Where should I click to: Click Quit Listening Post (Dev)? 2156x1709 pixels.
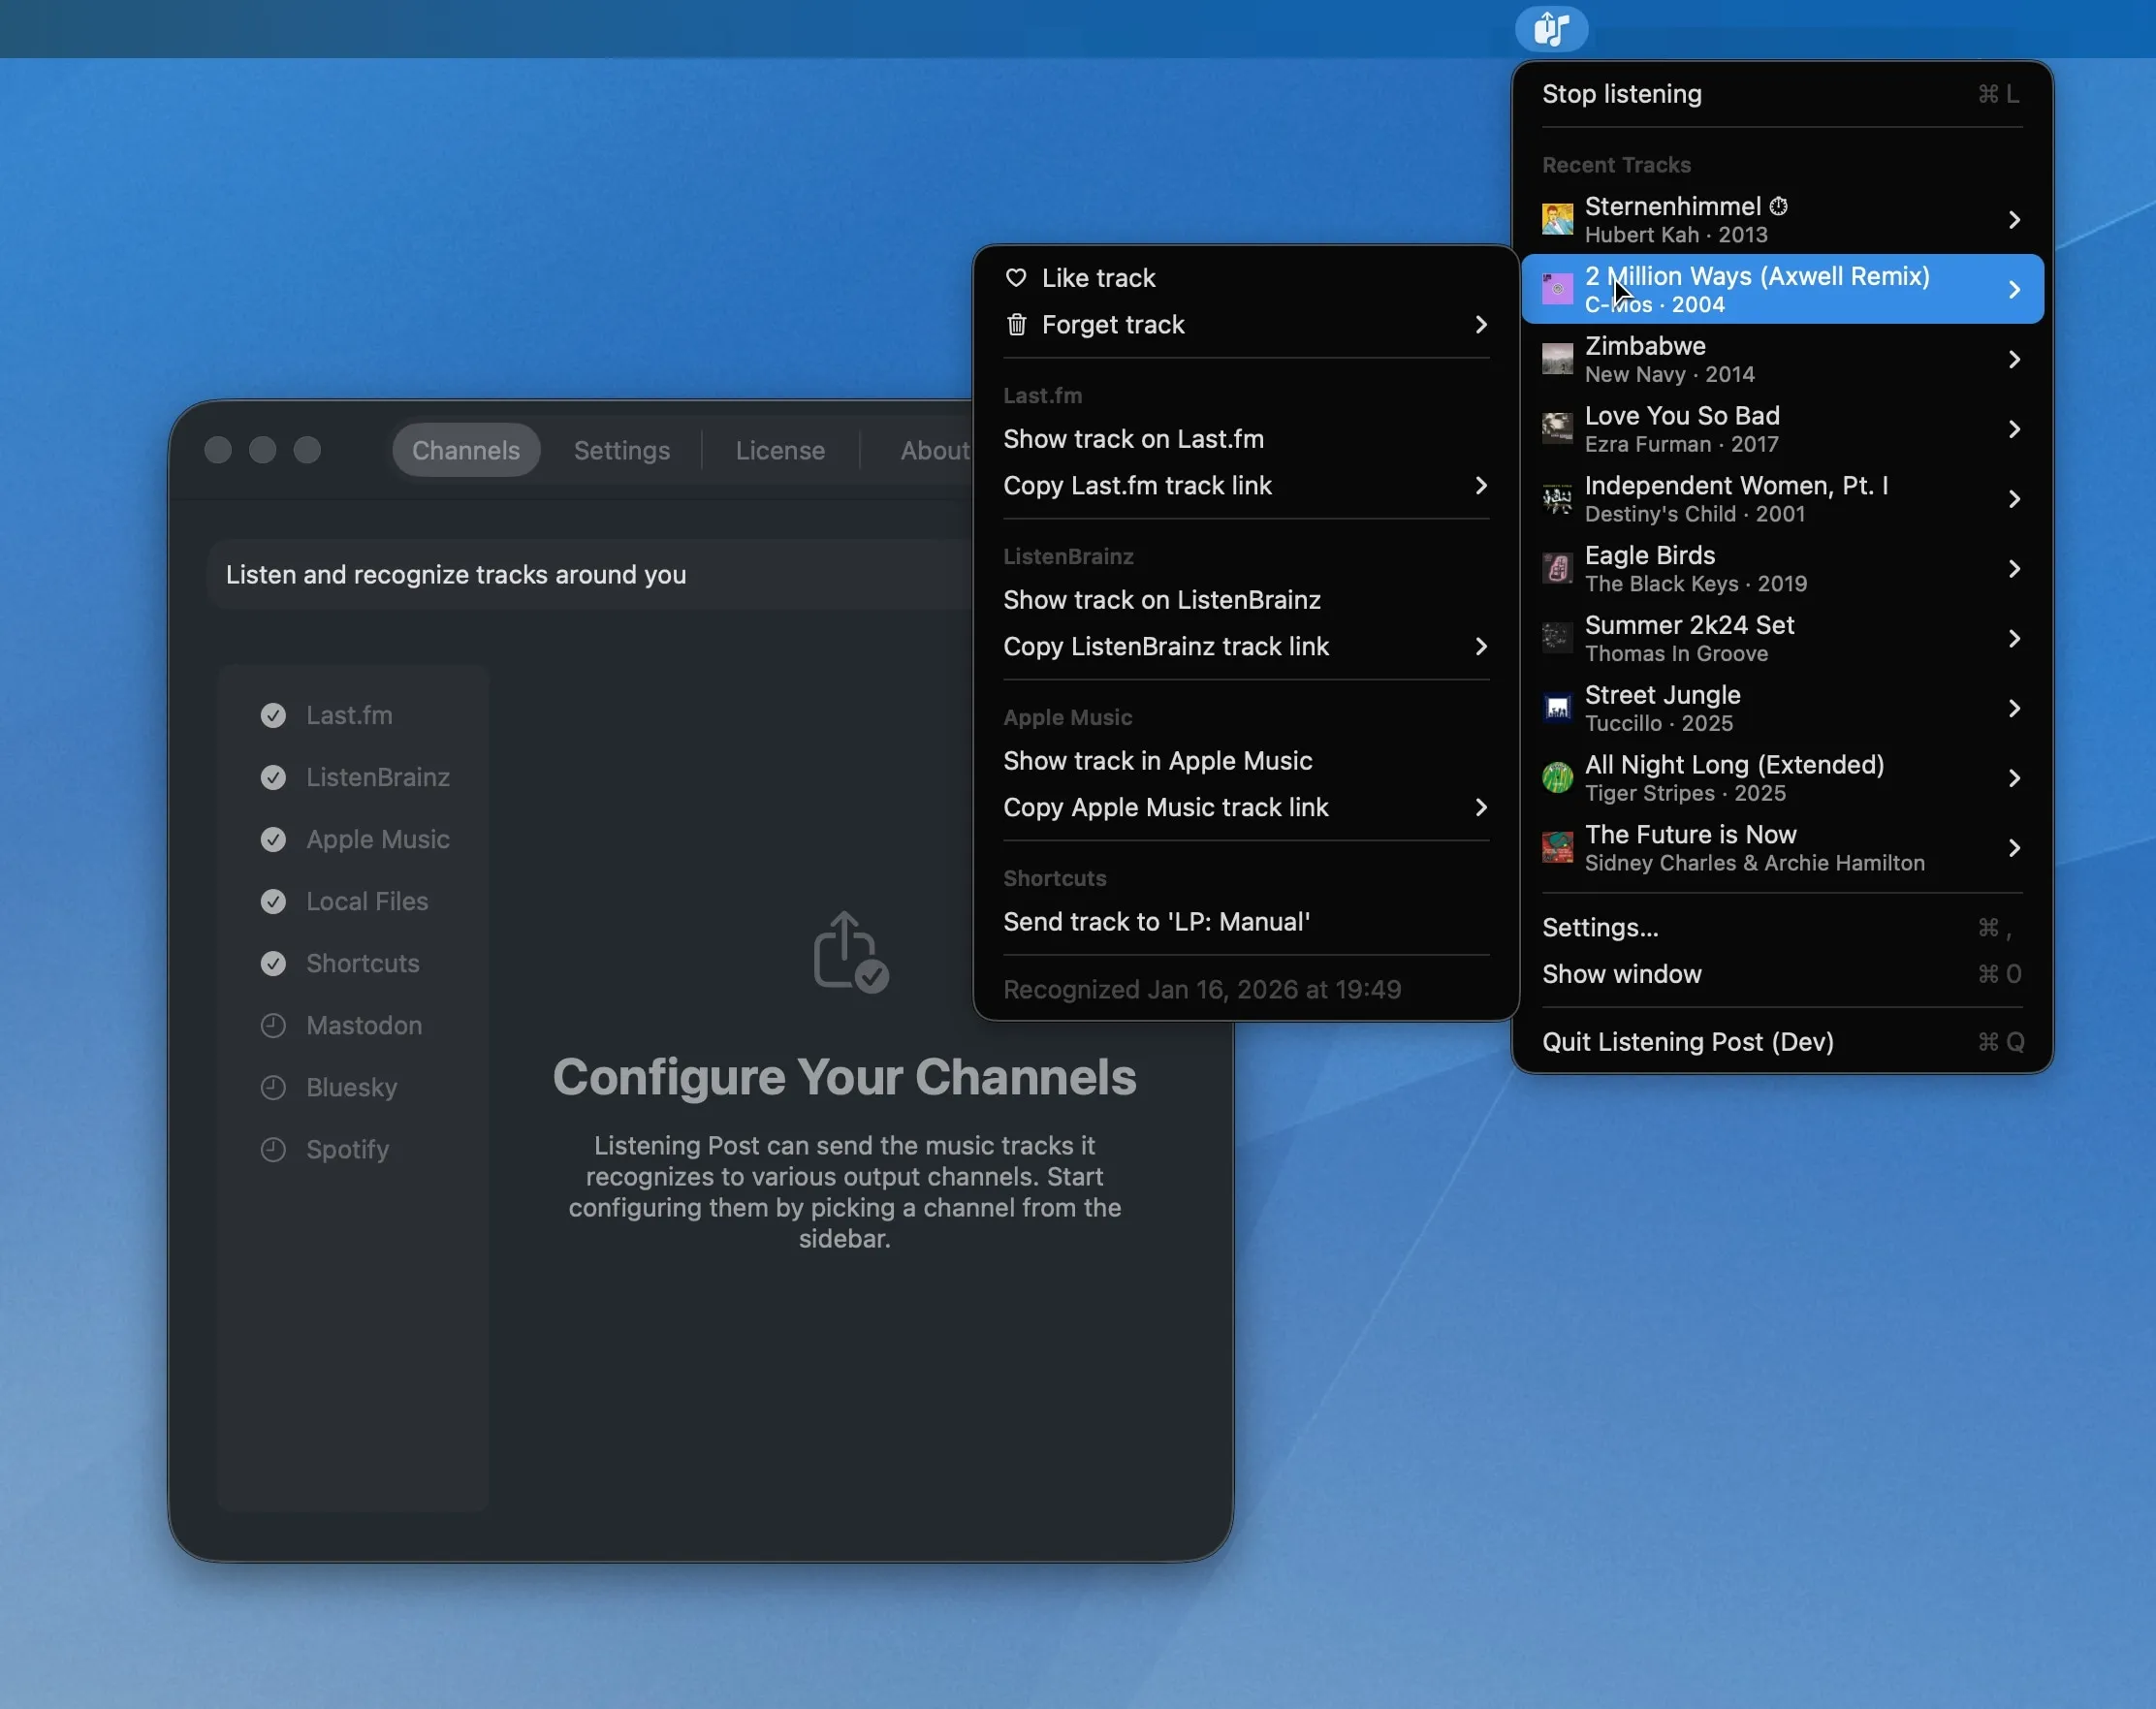tap(1687, 1042)
